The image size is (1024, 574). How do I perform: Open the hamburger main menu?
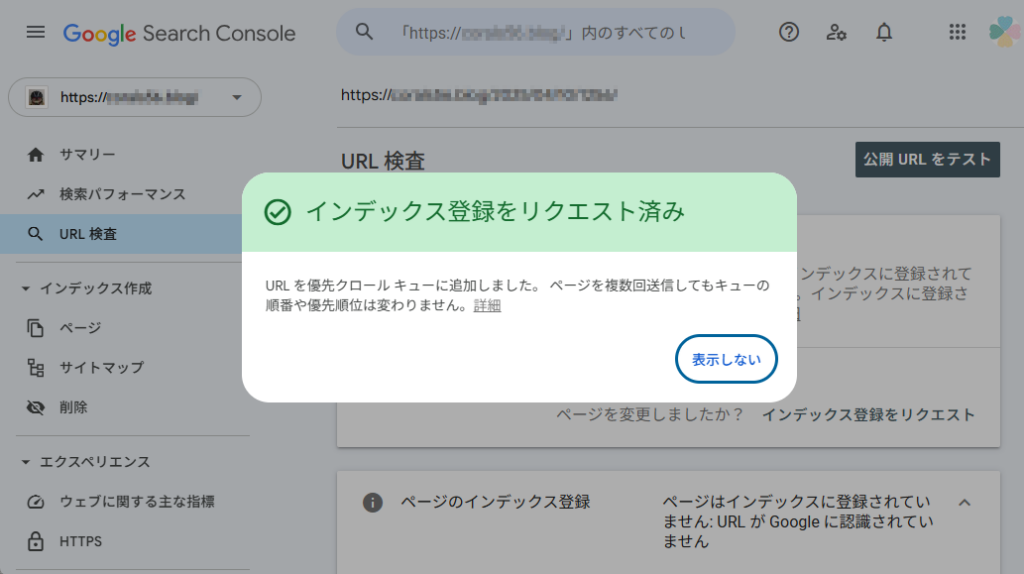click(36, 32)
